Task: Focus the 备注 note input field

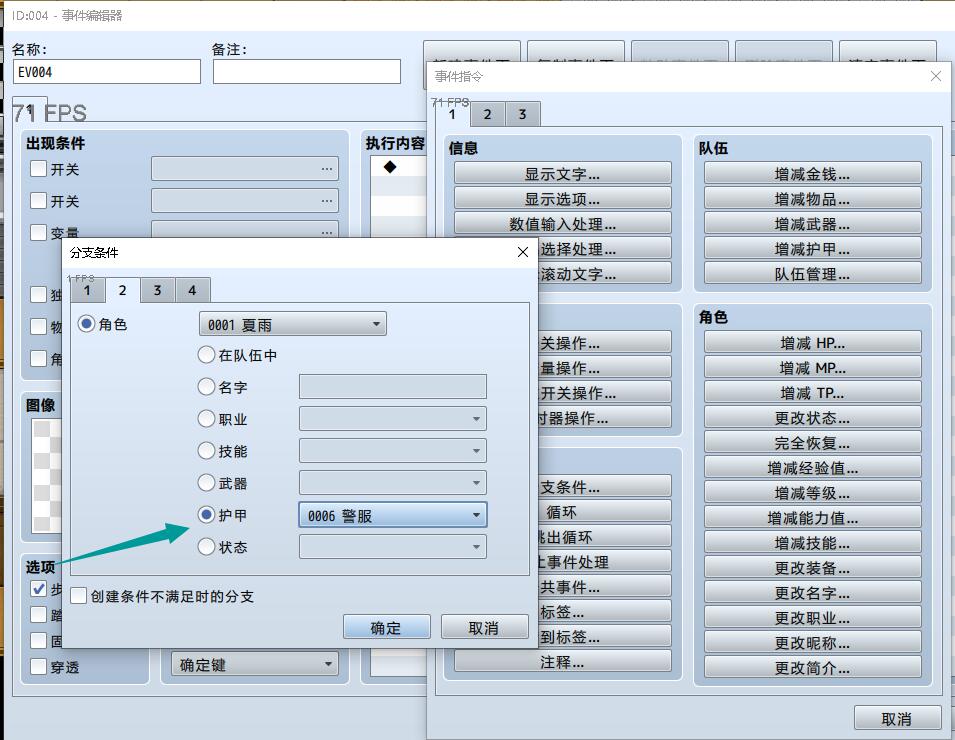Action: pos(306,72)
